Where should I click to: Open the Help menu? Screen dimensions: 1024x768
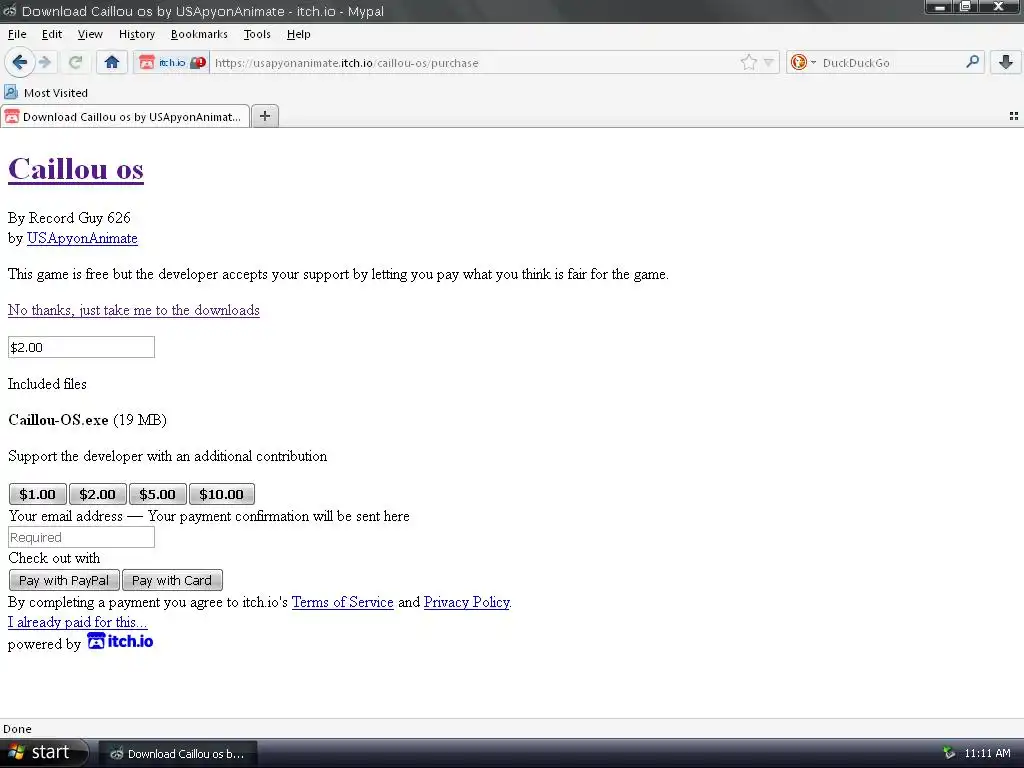click(298, 34)
